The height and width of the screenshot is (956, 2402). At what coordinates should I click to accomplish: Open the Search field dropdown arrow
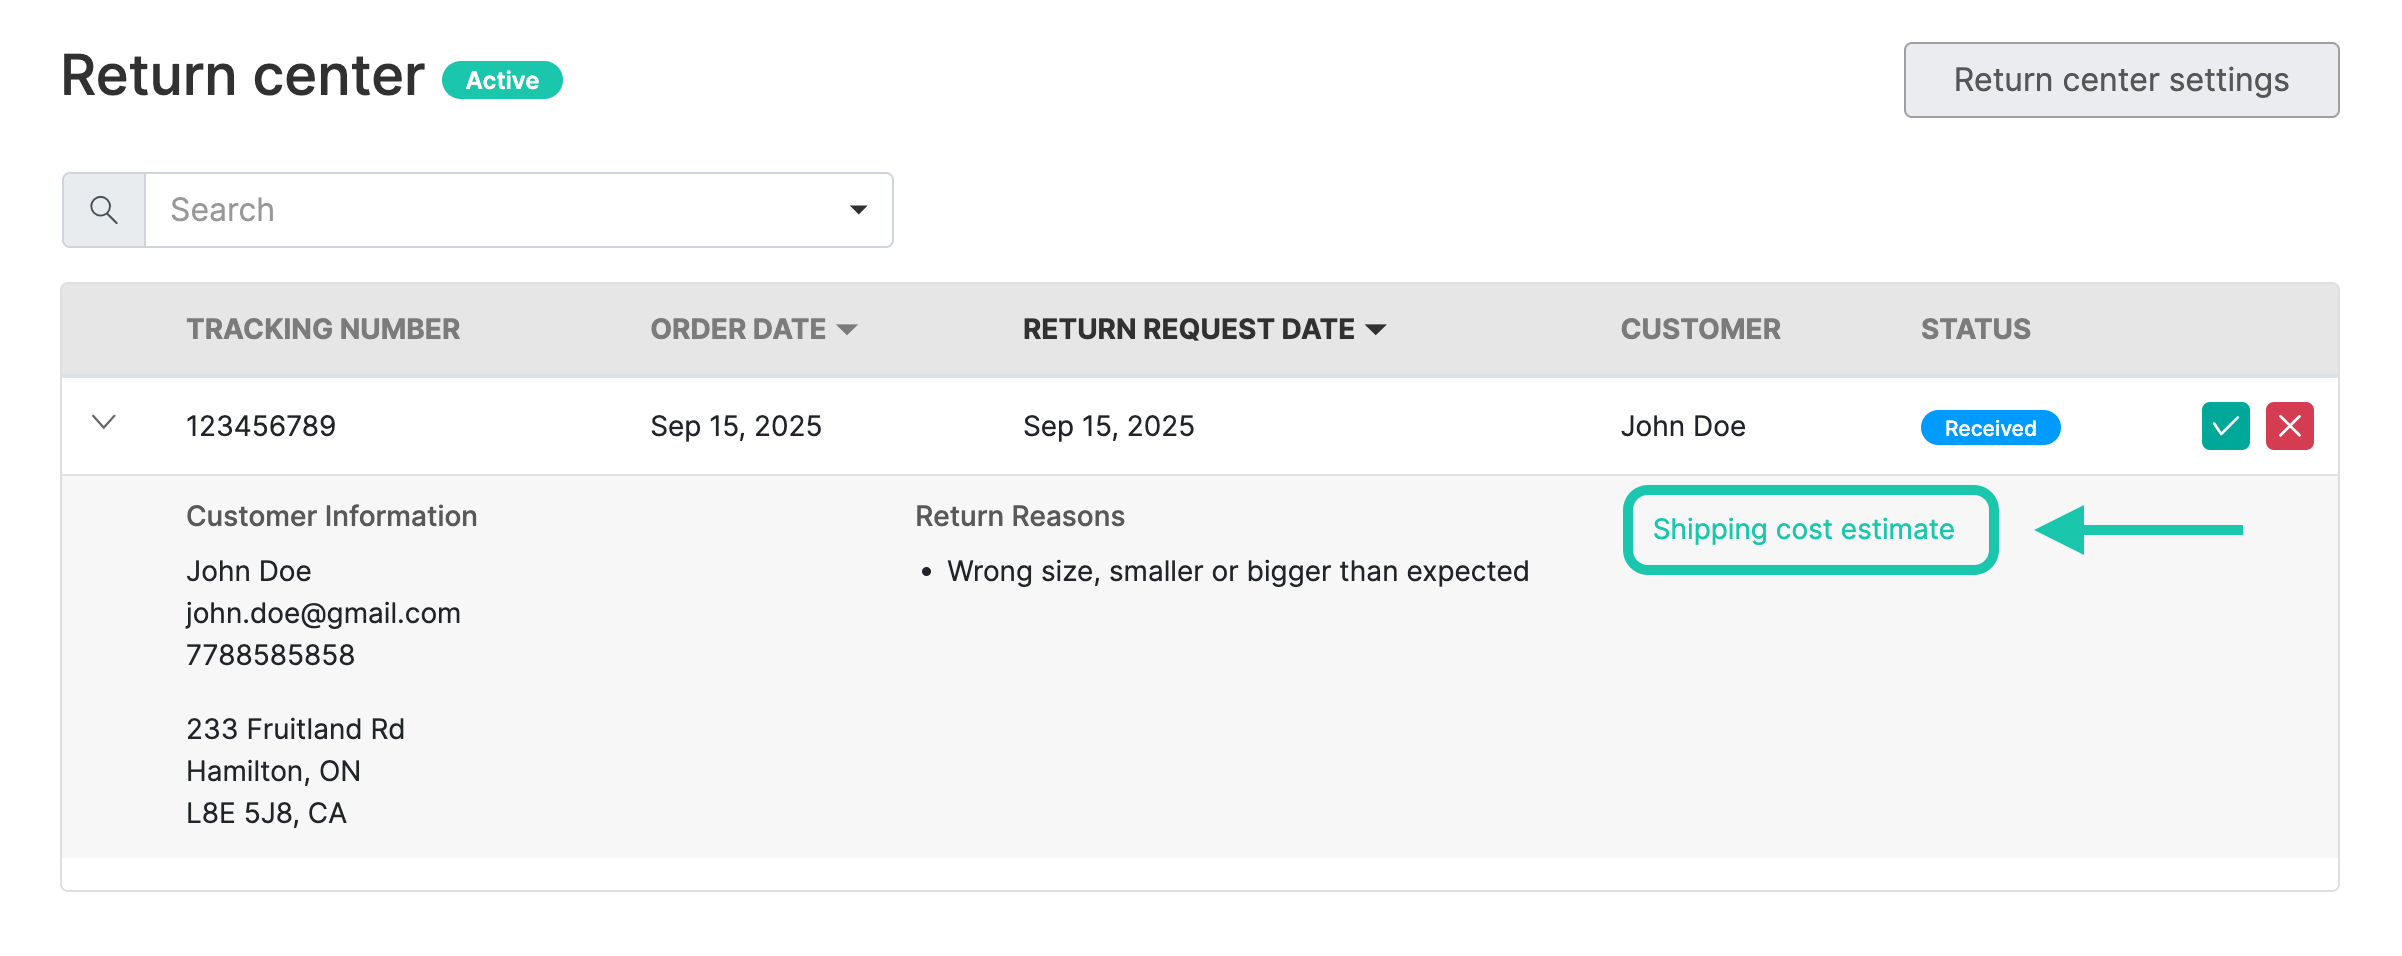point(858,210)
